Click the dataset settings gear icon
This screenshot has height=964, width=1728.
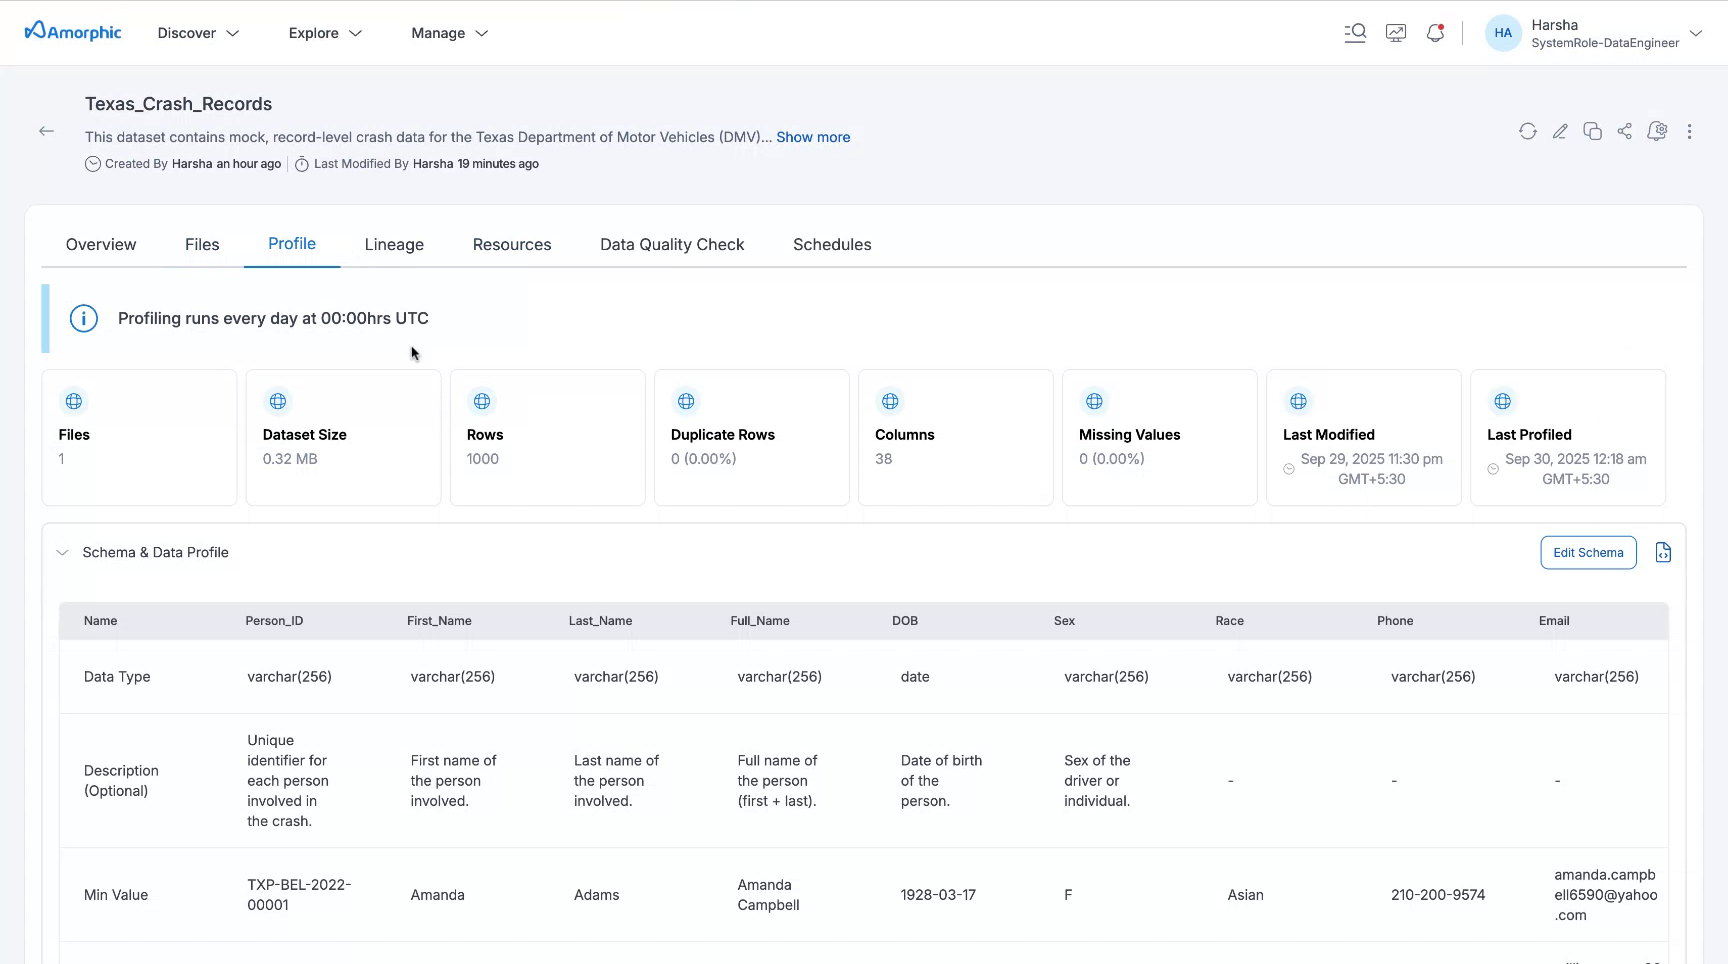click(x=1657, y=131)
